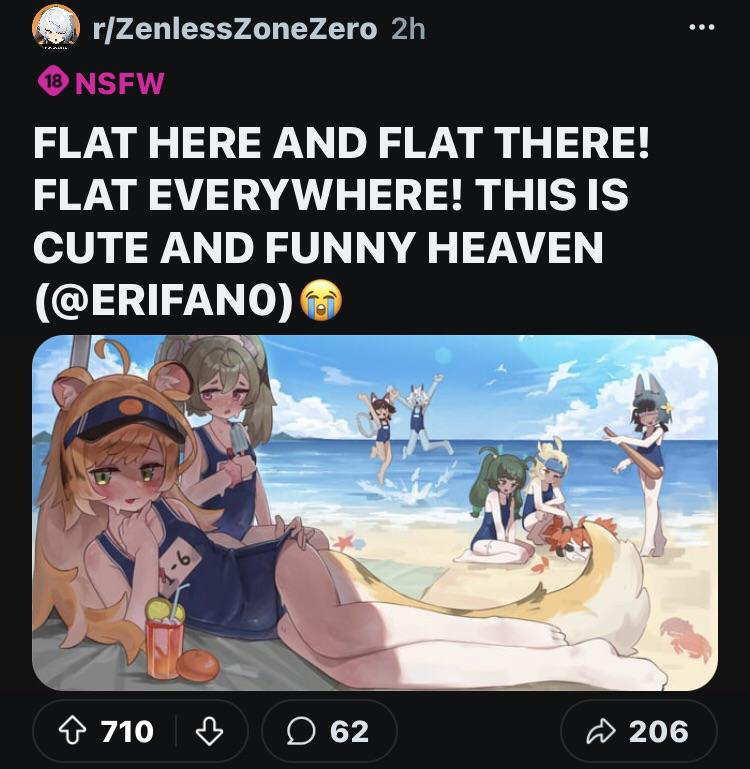Tap the comment bubble icon

click(300, 731)
